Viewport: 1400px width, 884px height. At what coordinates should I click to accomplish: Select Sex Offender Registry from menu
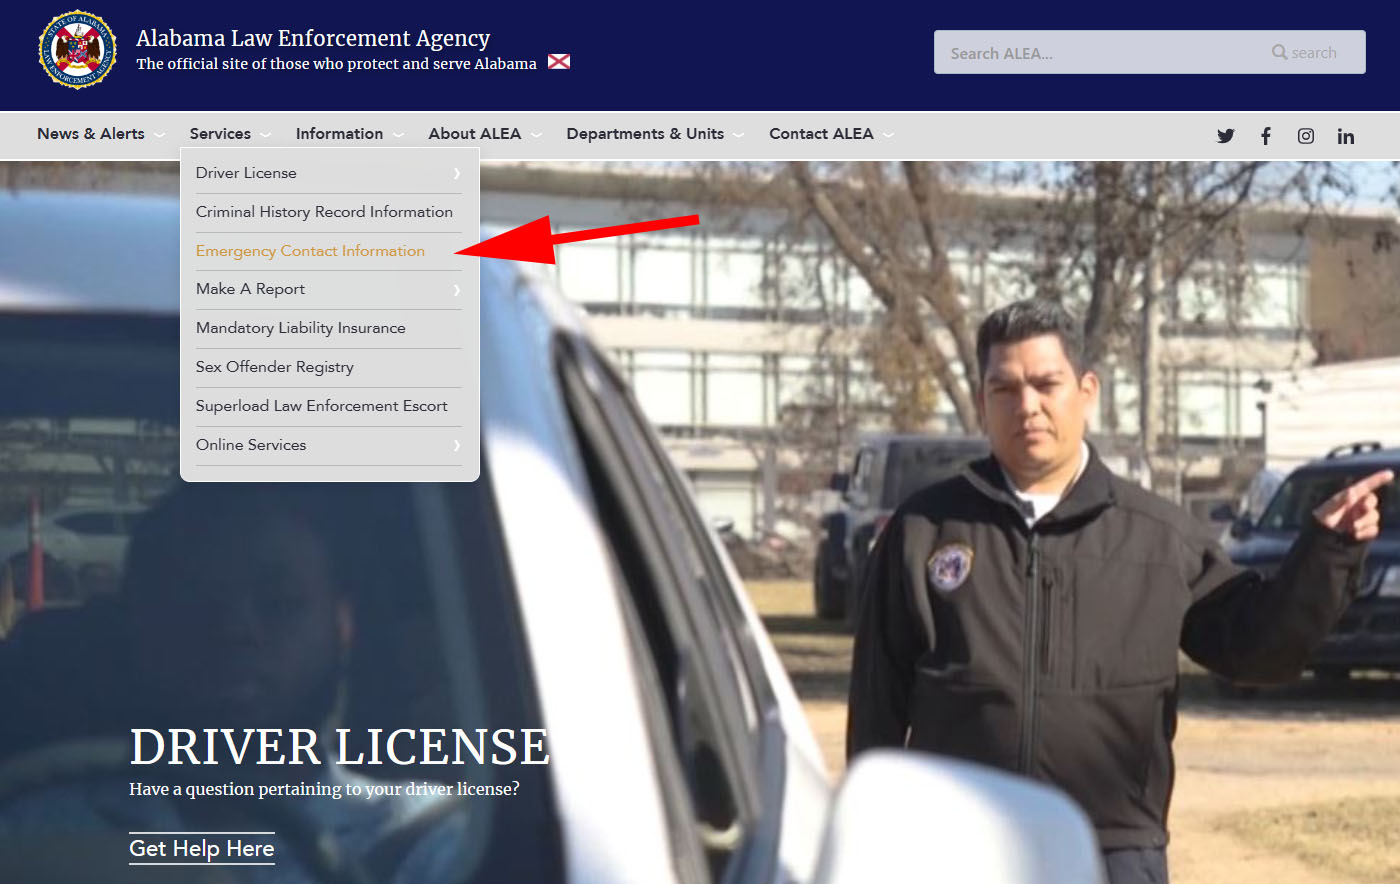(275, 367)
